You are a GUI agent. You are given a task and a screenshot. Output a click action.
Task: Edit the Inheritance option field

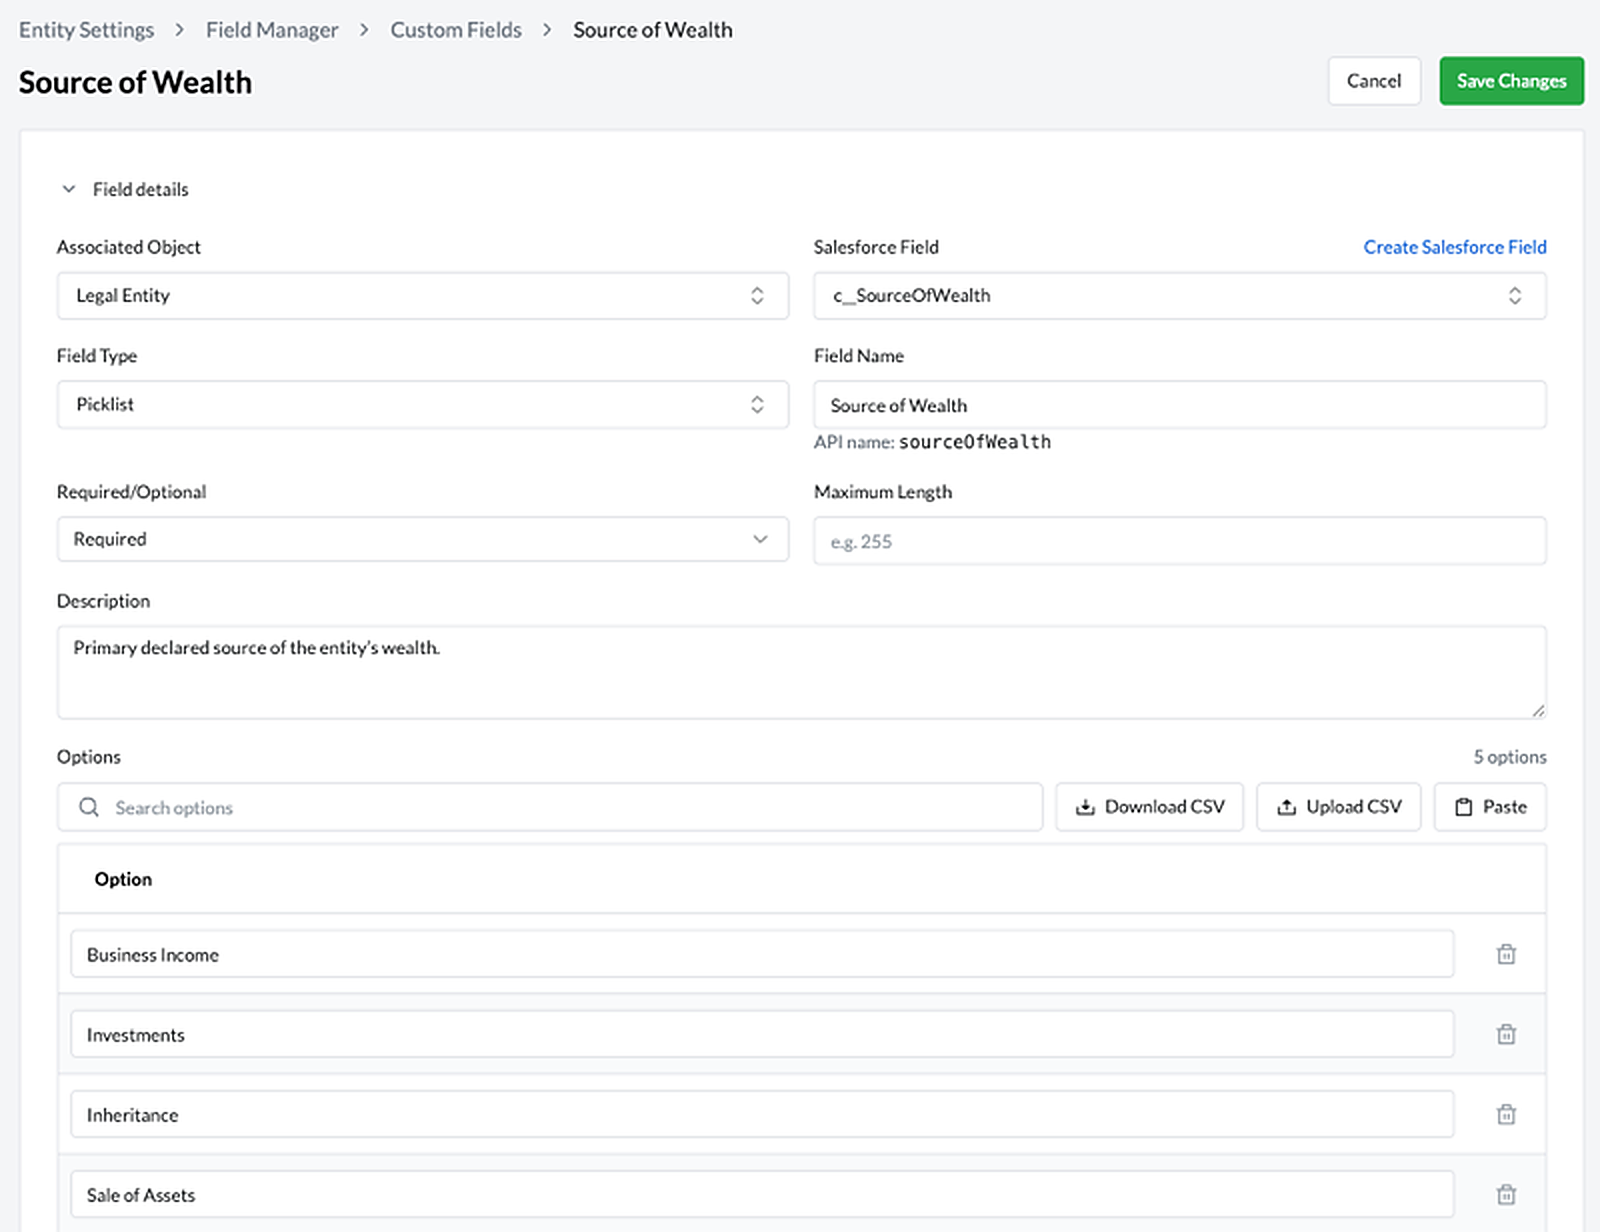click(762, 1114)
